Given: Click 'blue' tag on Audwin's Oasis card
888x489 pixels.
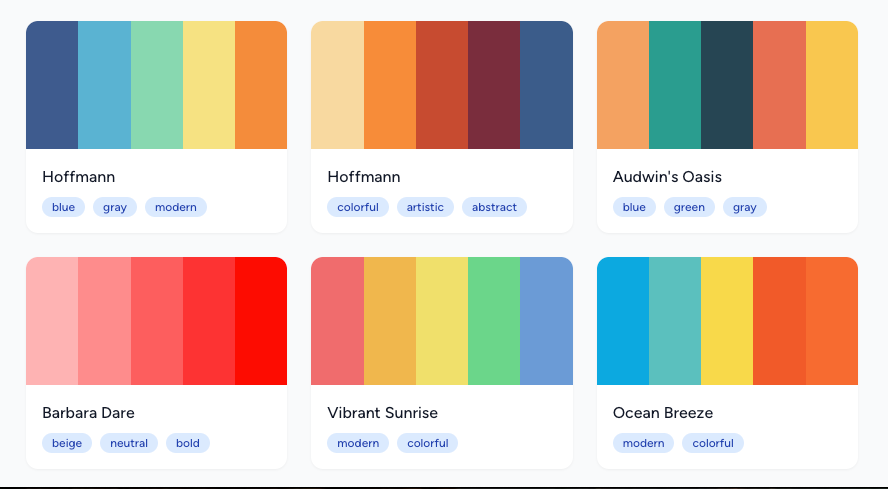Looking at the screenshot, I should [x=634, y=207].
